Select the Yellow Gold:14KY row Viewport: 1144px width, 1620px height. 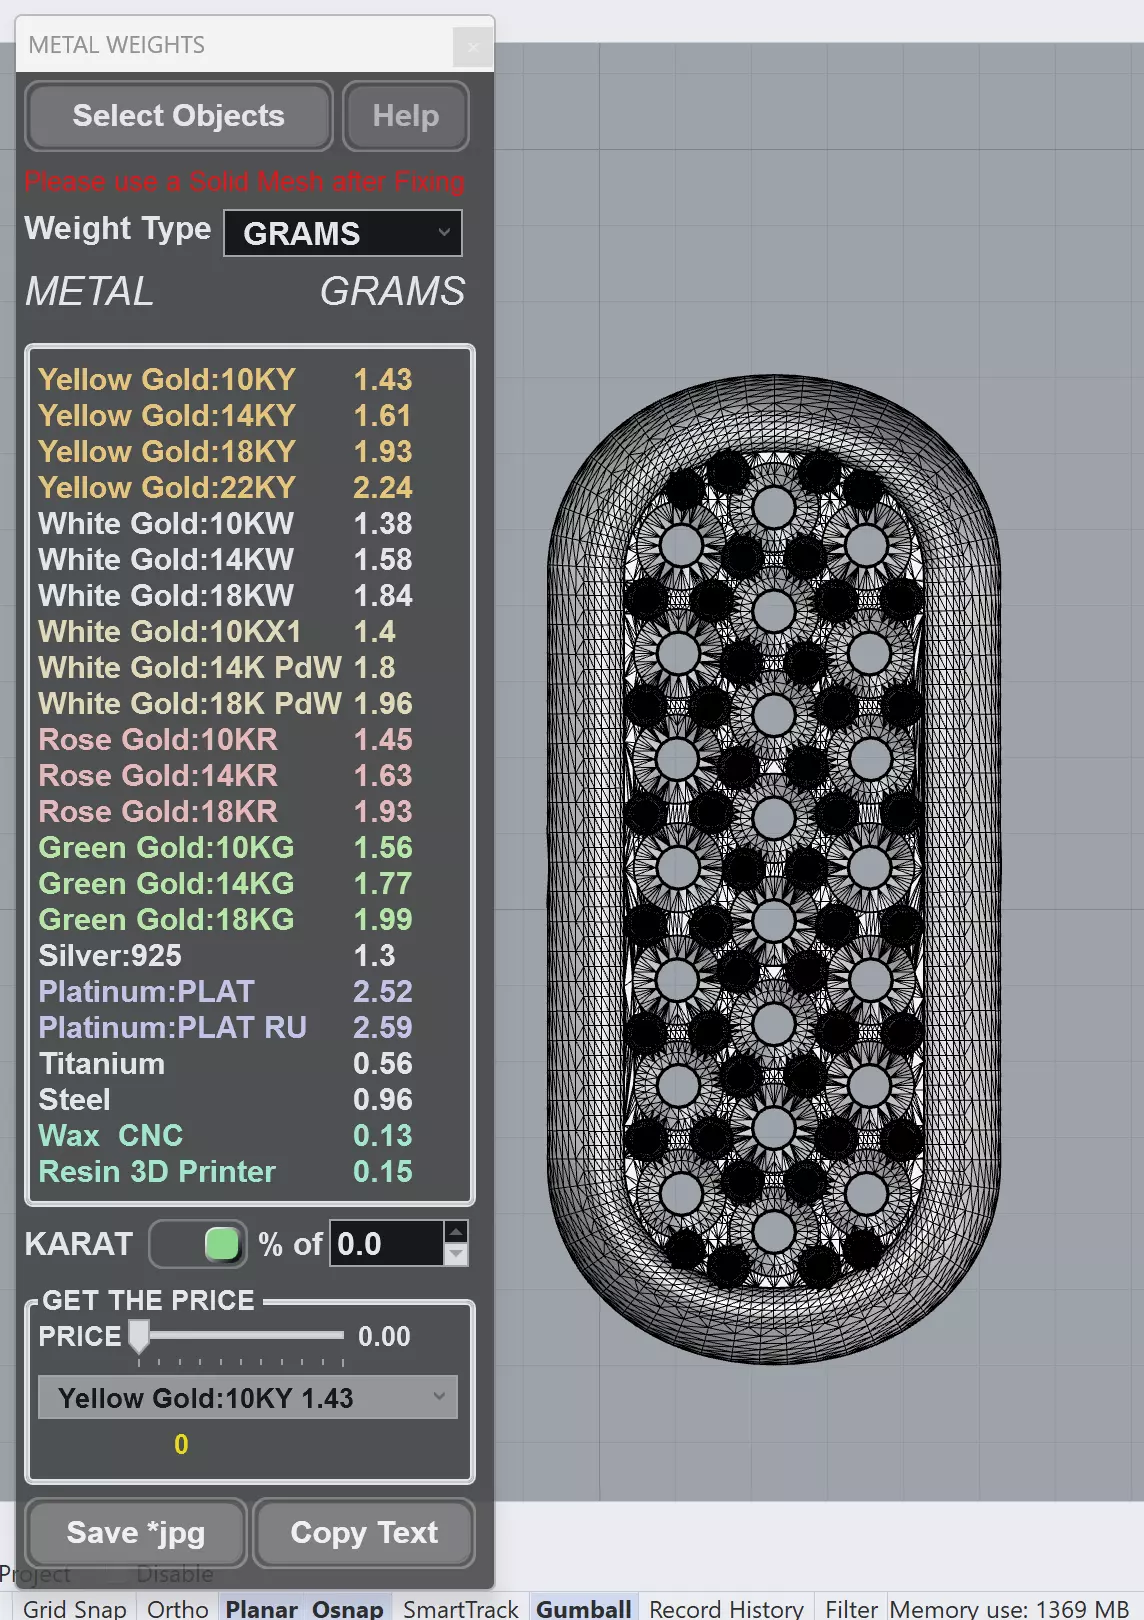coord(226,416)
